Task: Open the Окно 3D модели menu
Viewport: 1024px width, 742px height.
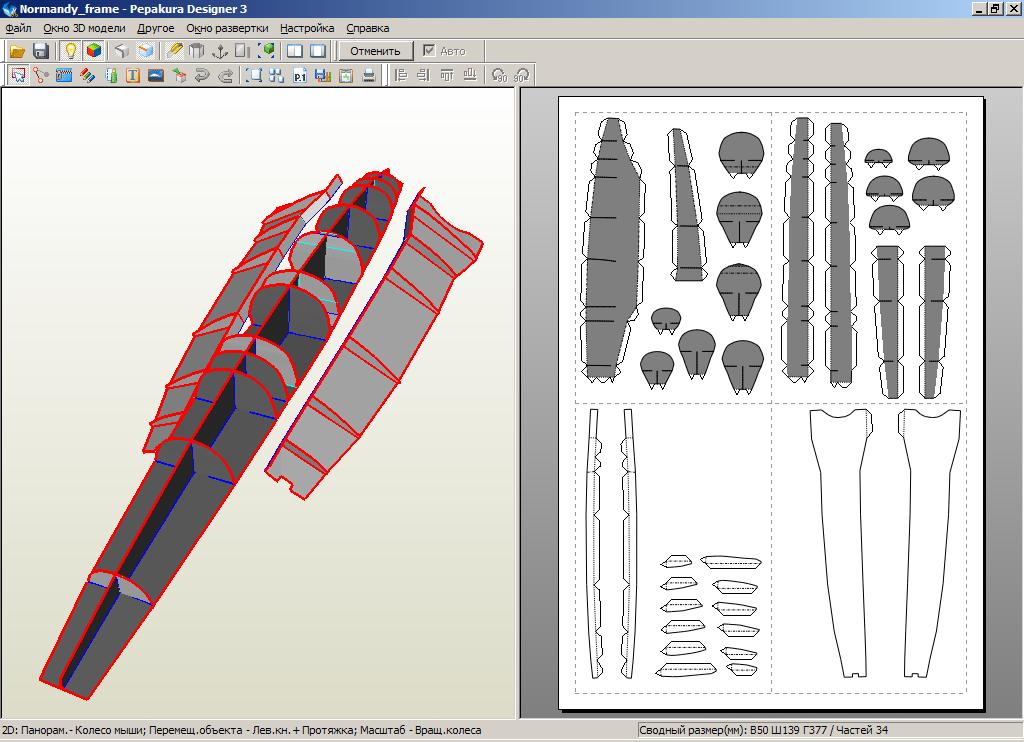Action: click(x=84, y=28)
